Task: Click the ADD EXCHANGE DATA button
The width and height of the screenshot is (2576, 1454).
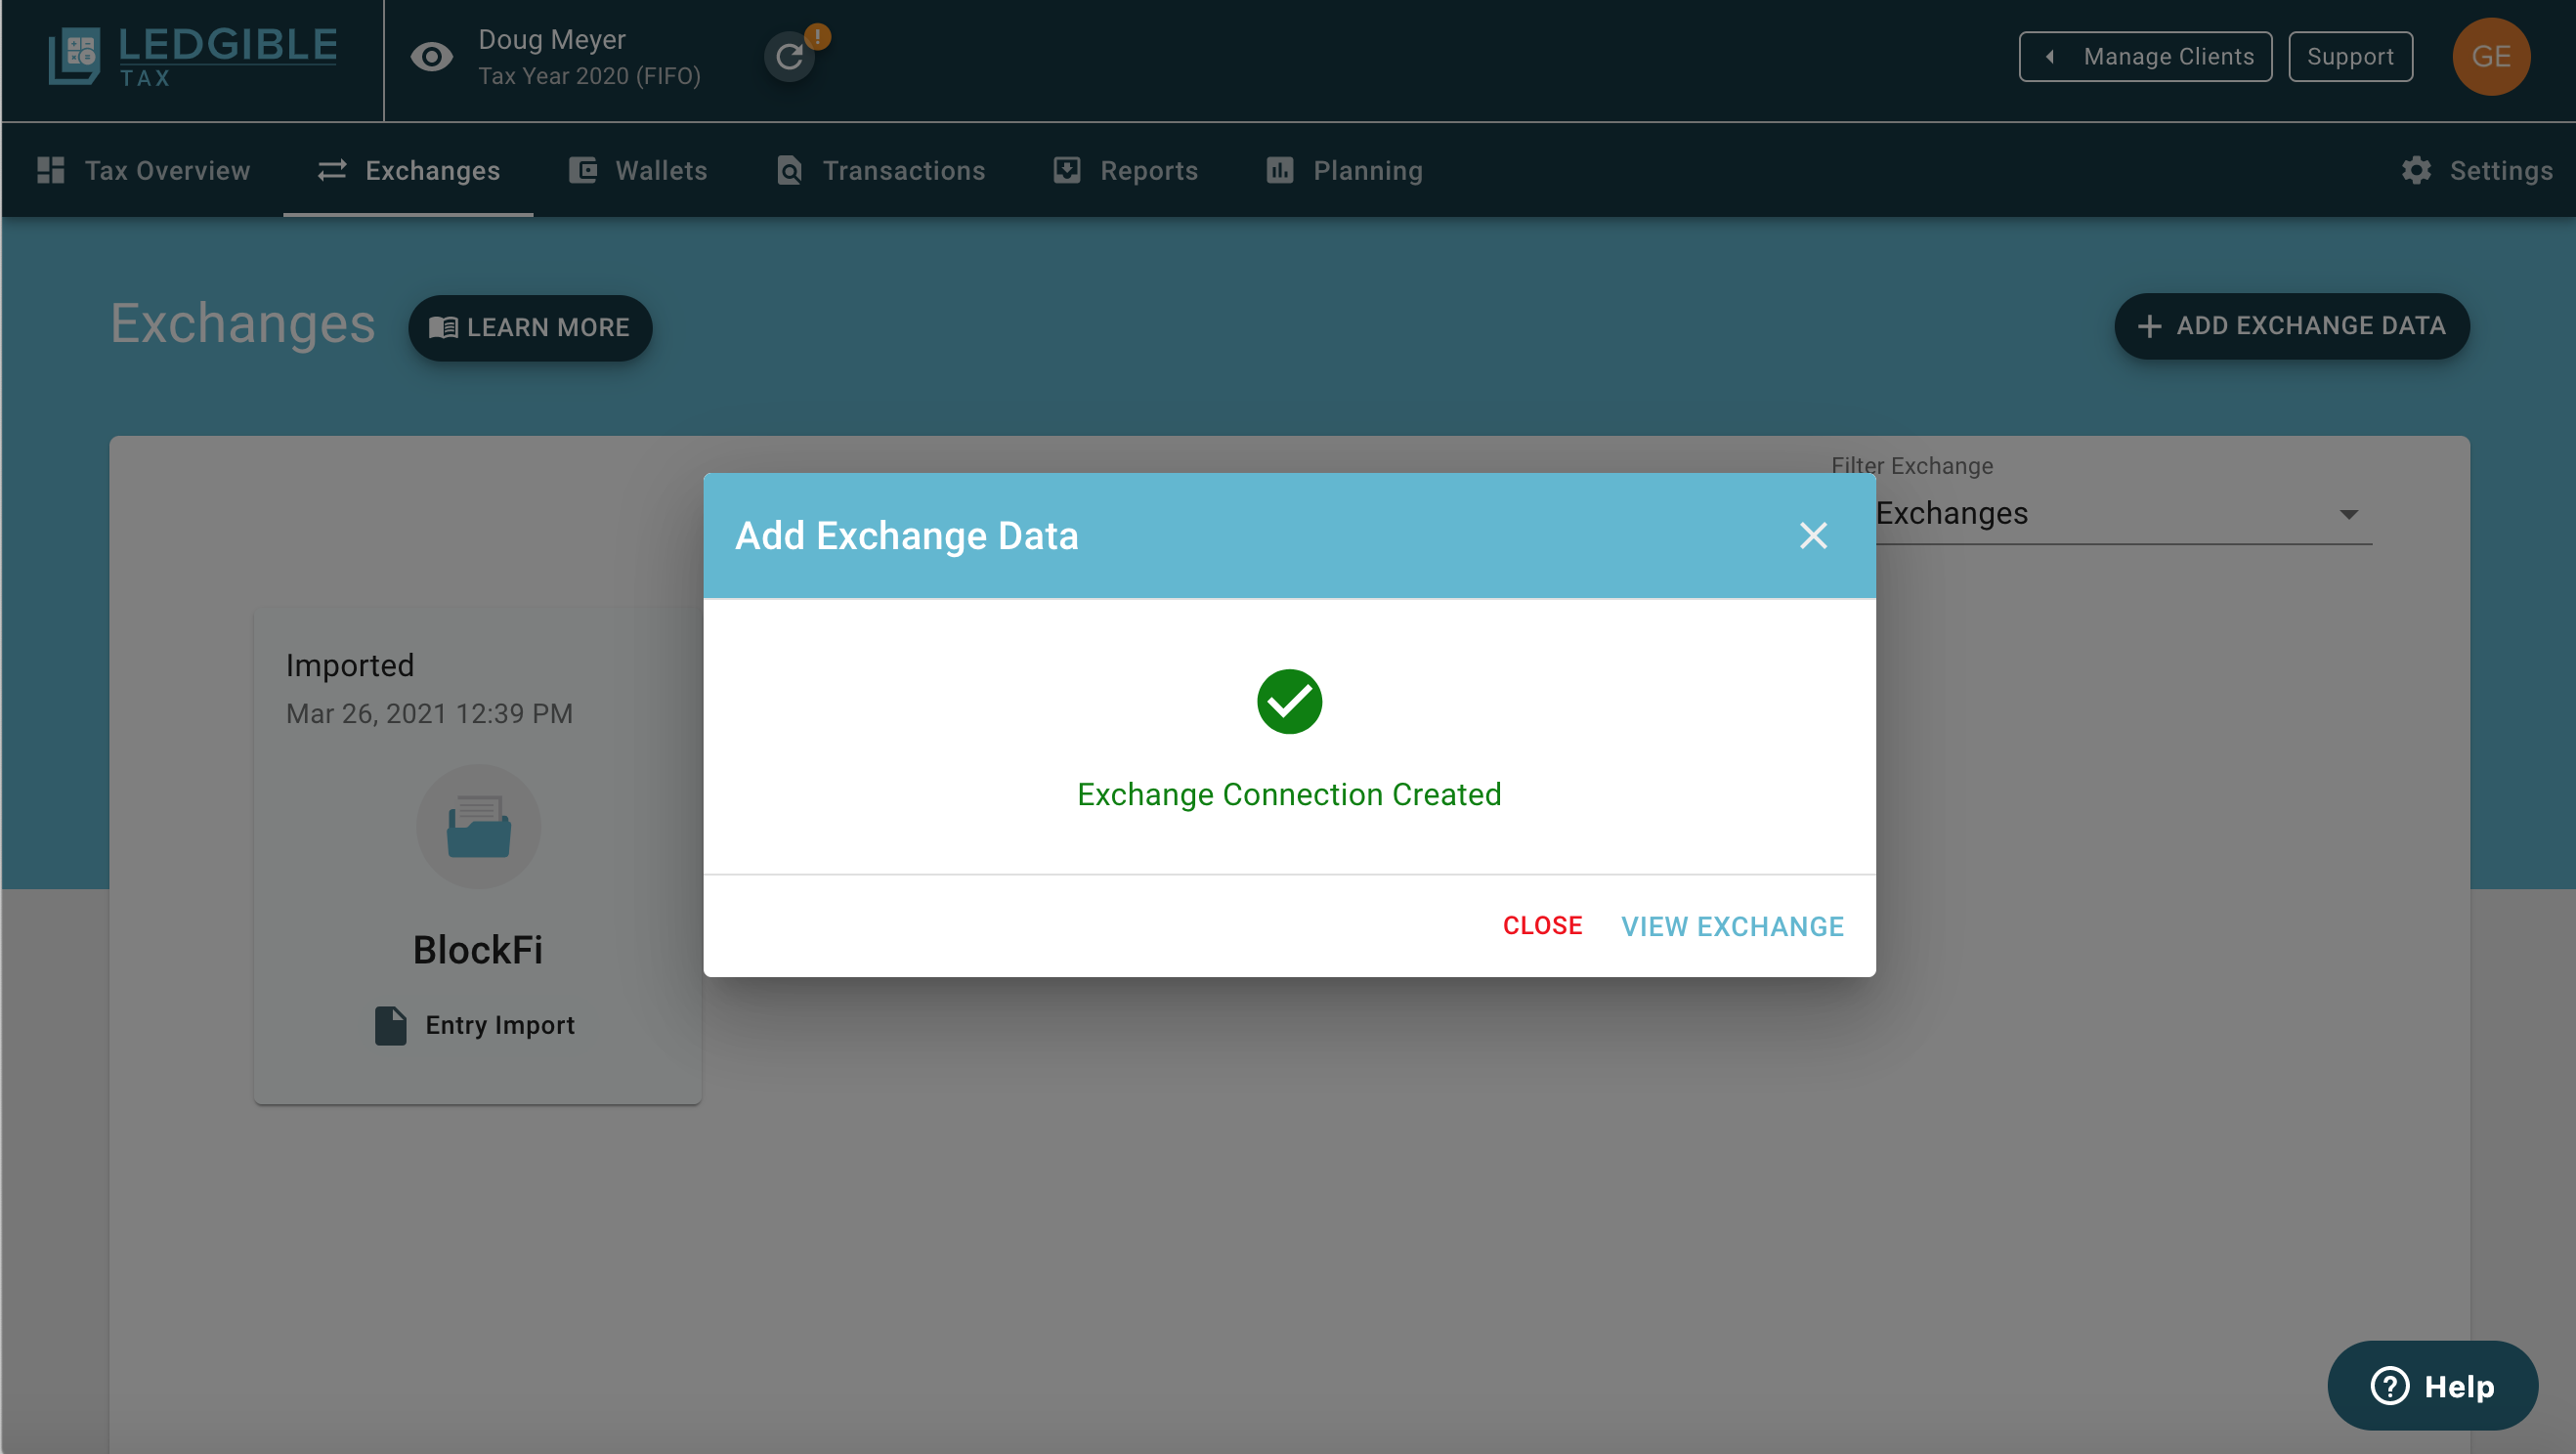Action: point(2291,326)
